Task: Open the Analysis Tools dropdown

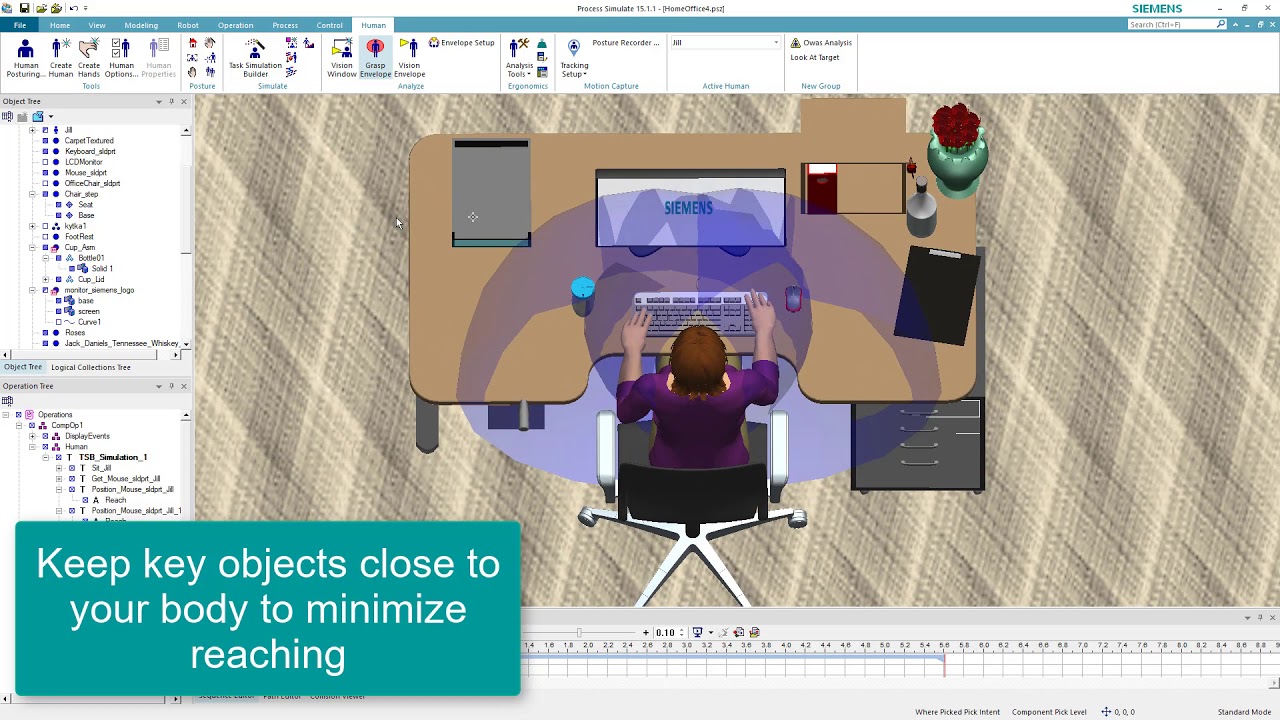Action: click(520, 58)
